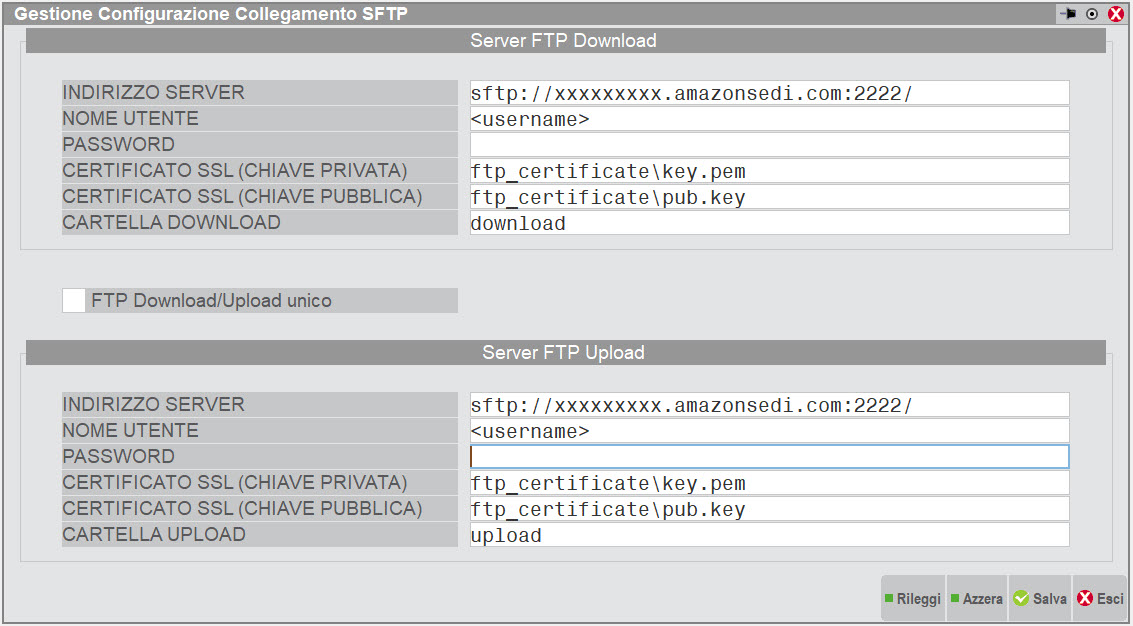
Task: Edit Upload private key certificate field
Action: 768,483
